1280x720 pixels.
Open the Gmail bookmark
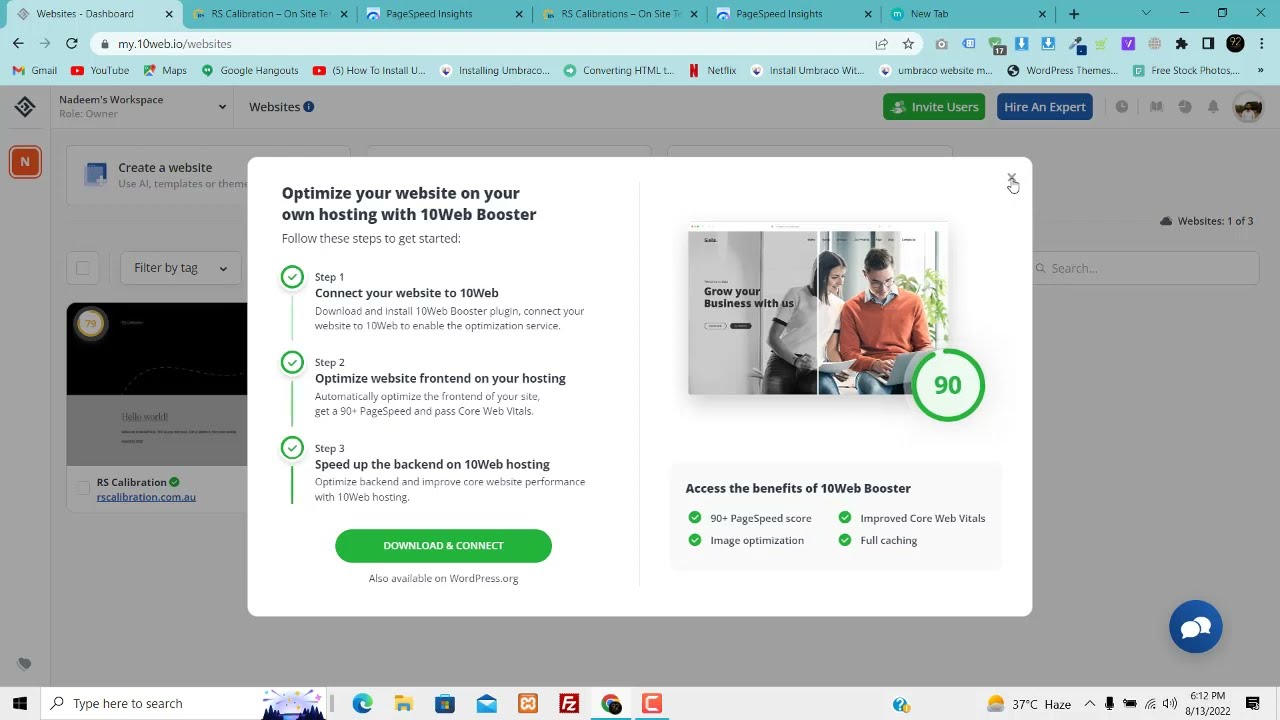35,71
